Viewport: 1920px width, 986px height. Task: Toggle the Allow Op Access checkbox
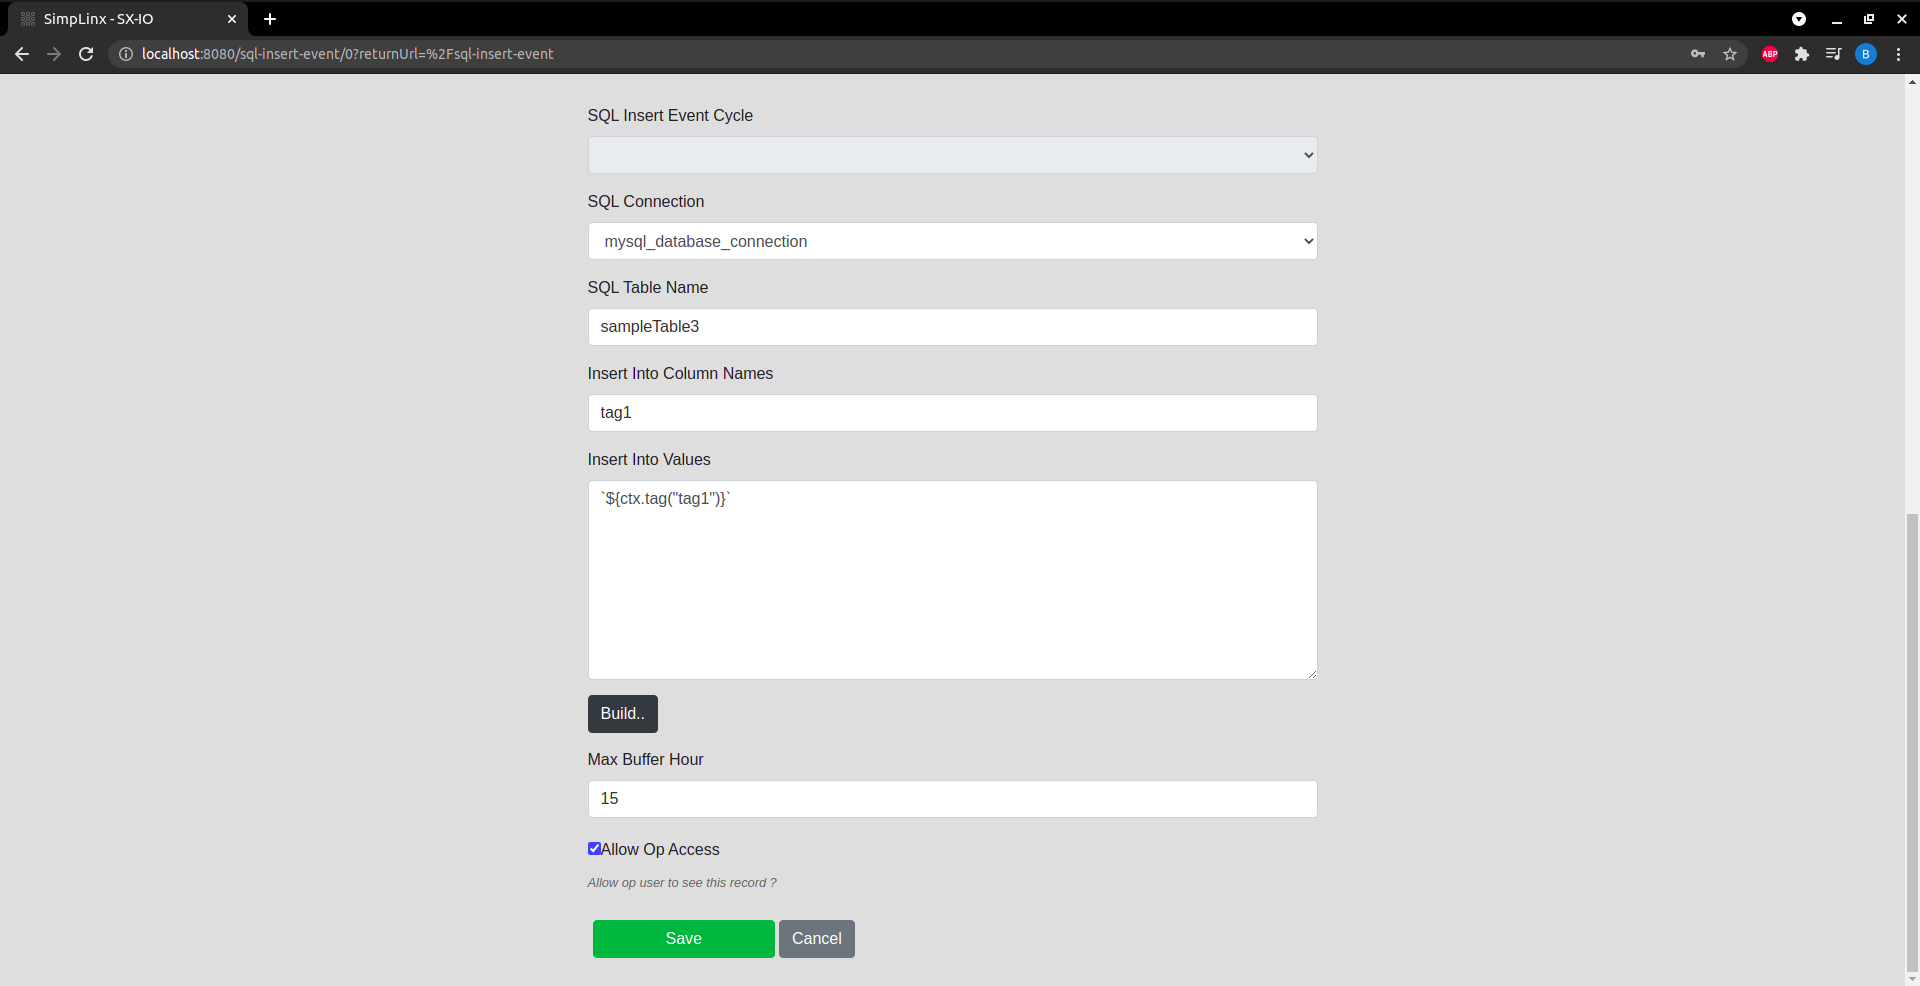pos(594,849)
